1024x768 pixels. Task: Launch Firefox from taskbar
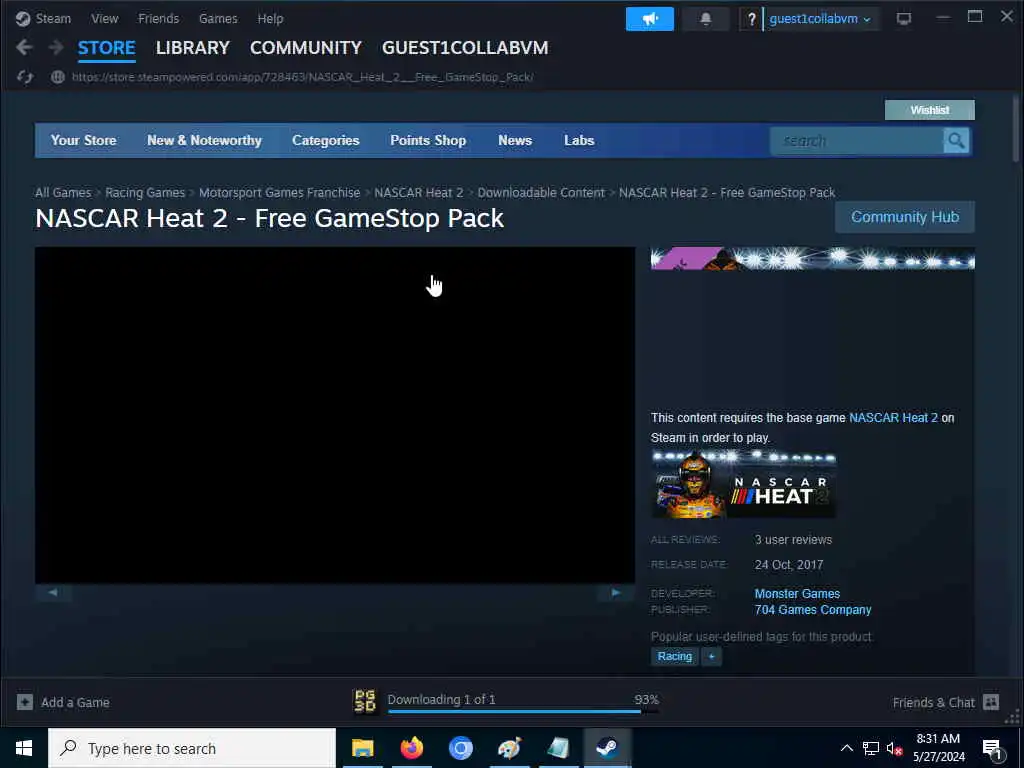click(411, 748)
